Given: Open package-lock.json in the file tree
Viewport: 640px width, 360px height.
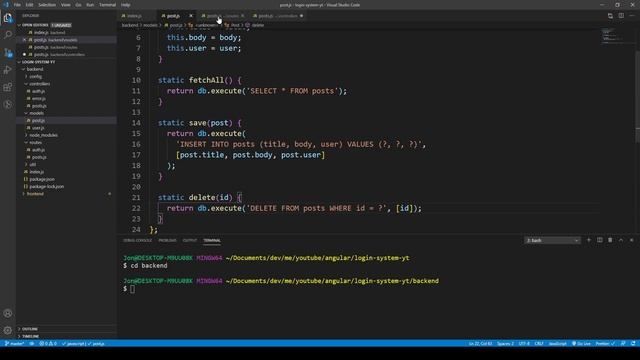Looking at the screenshot, I should pos(66,187).
